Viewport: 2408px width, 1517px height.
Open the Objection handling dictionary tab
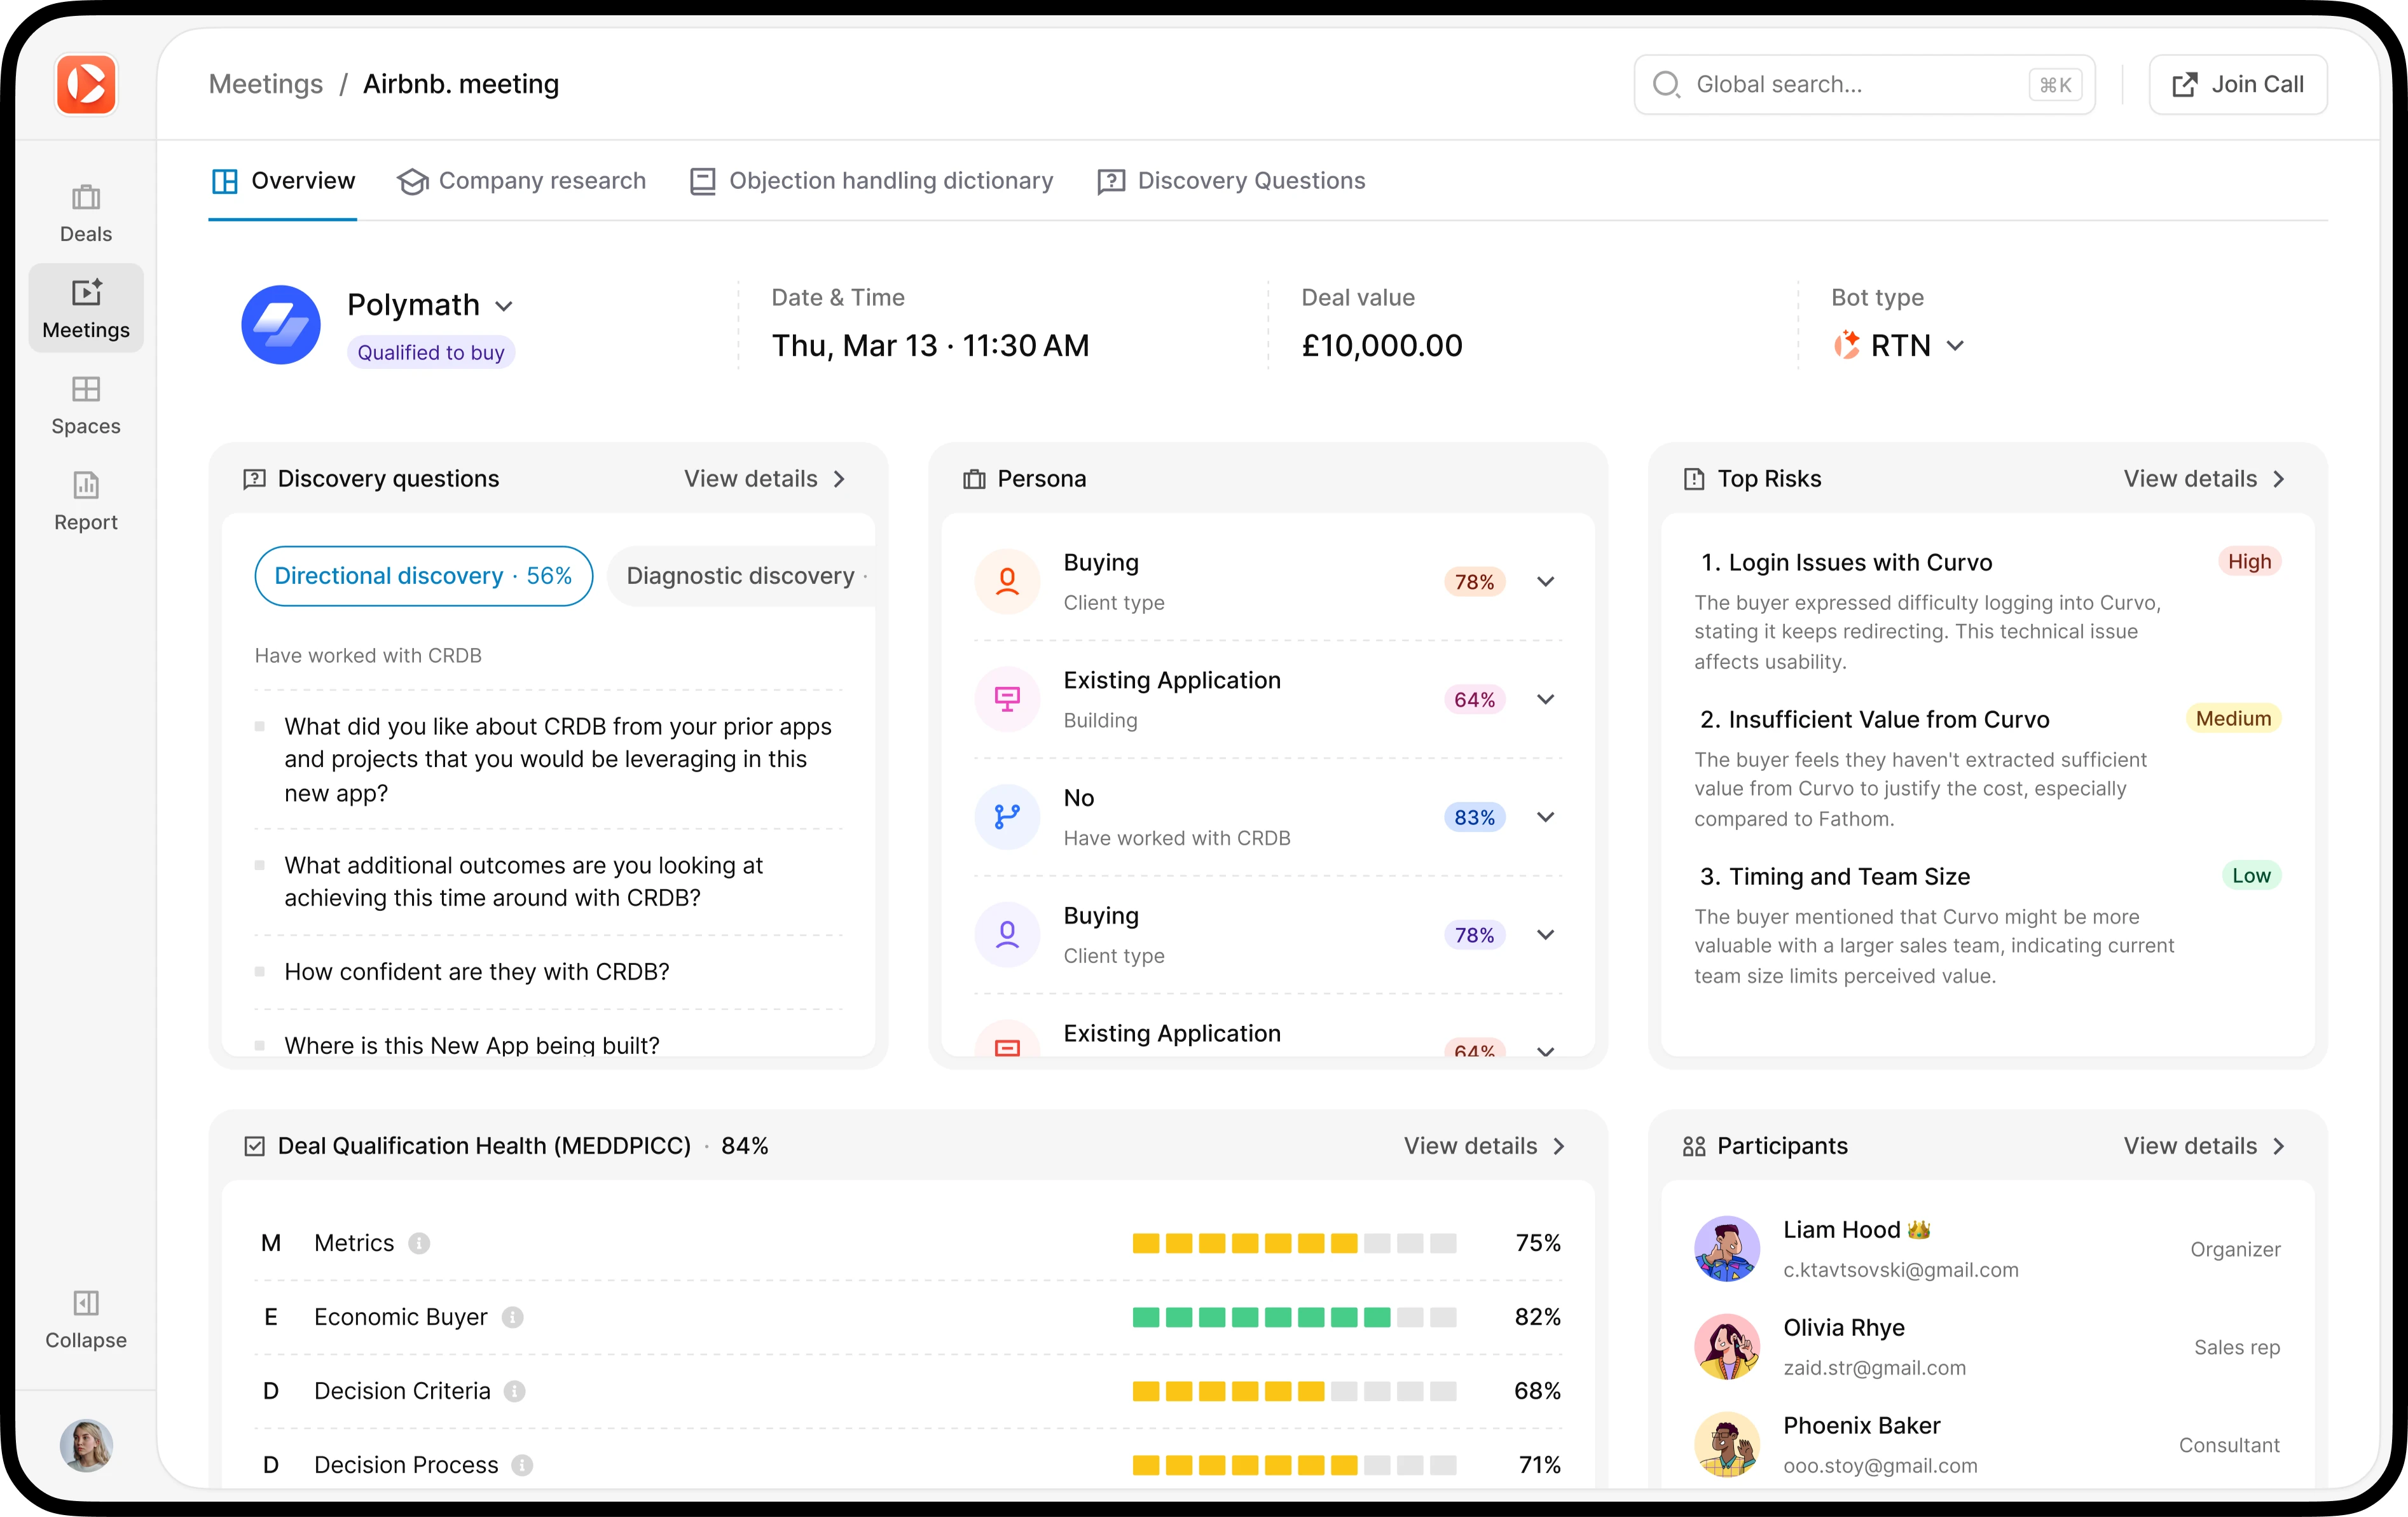[x=871, y=181]
